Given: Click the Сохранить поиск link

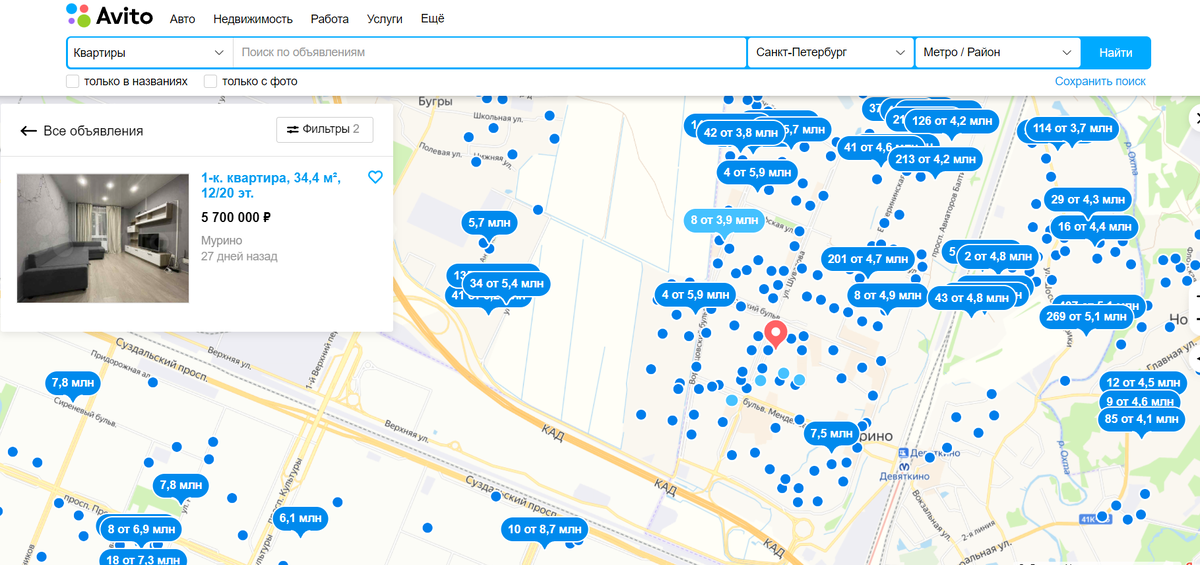Looking at the screenshot, I should click(1100, 81).
